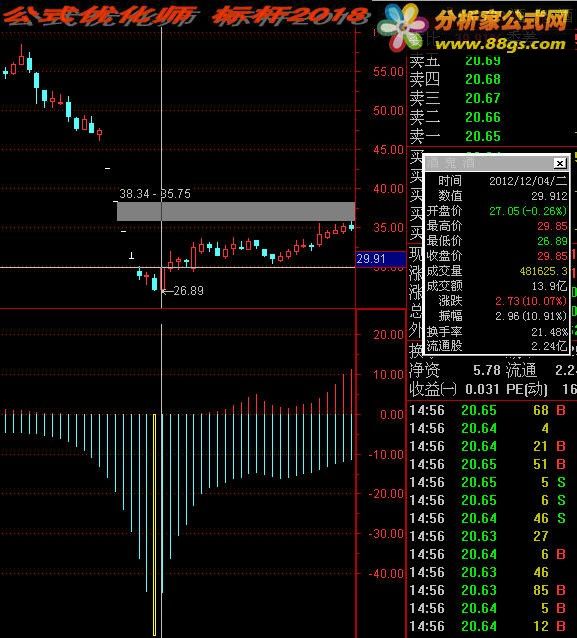Click the 55.00 price axis label

click(x=388, y=72)
